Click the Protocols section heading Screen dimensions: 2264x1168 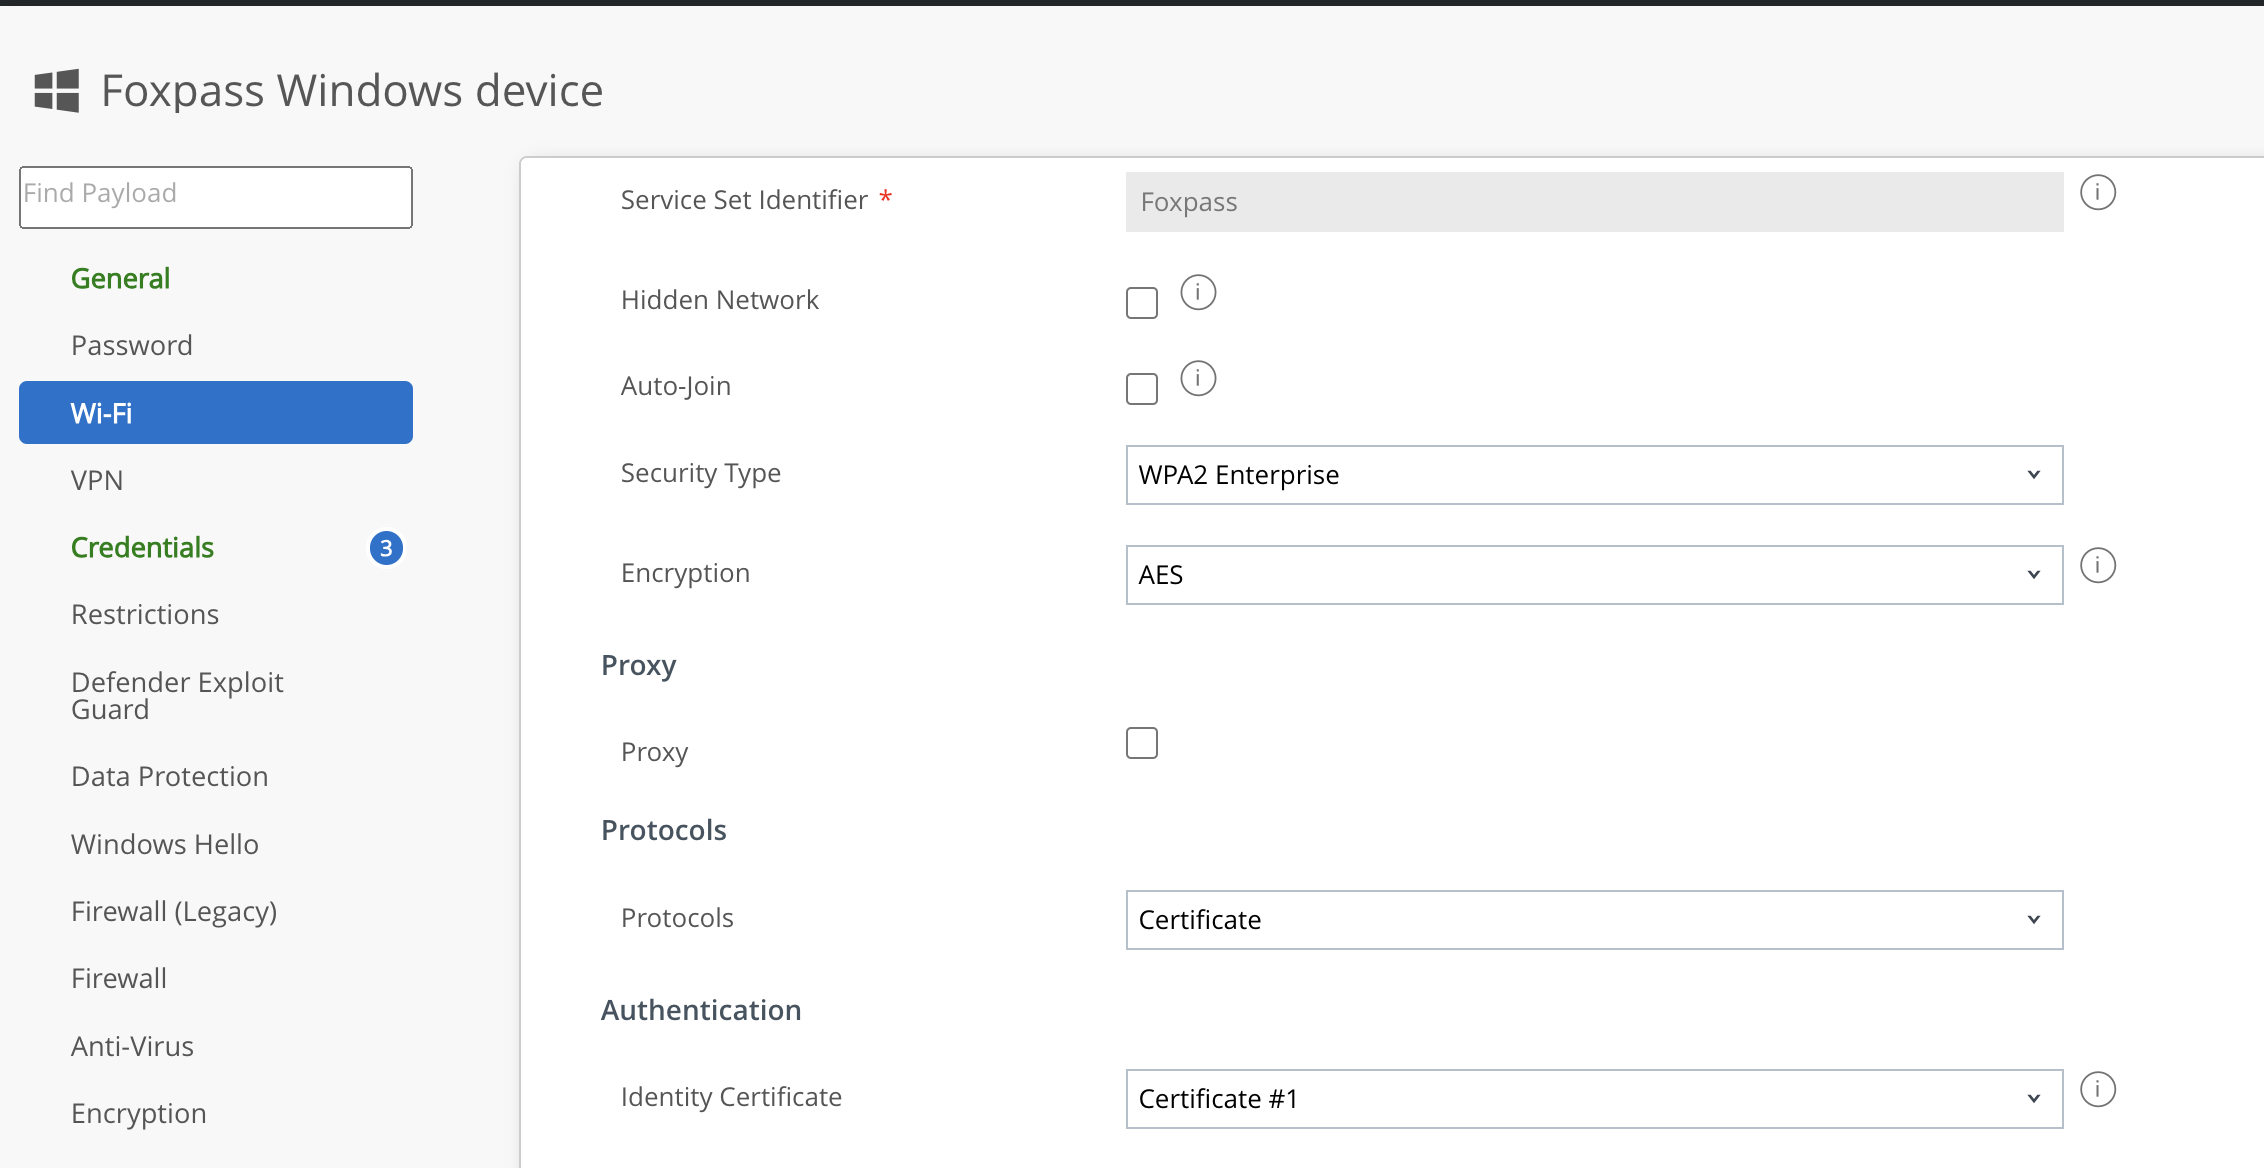click(x=664, y=830)
